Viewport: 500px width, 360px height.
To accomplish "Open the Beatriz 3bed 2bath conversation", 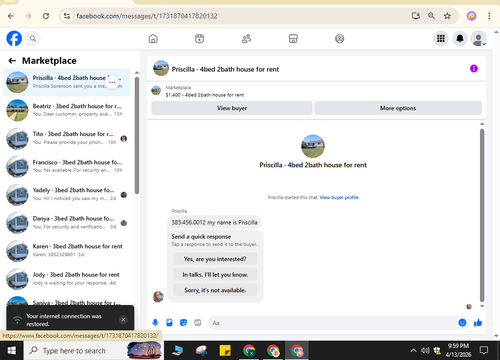I will (x=67, y=110).
